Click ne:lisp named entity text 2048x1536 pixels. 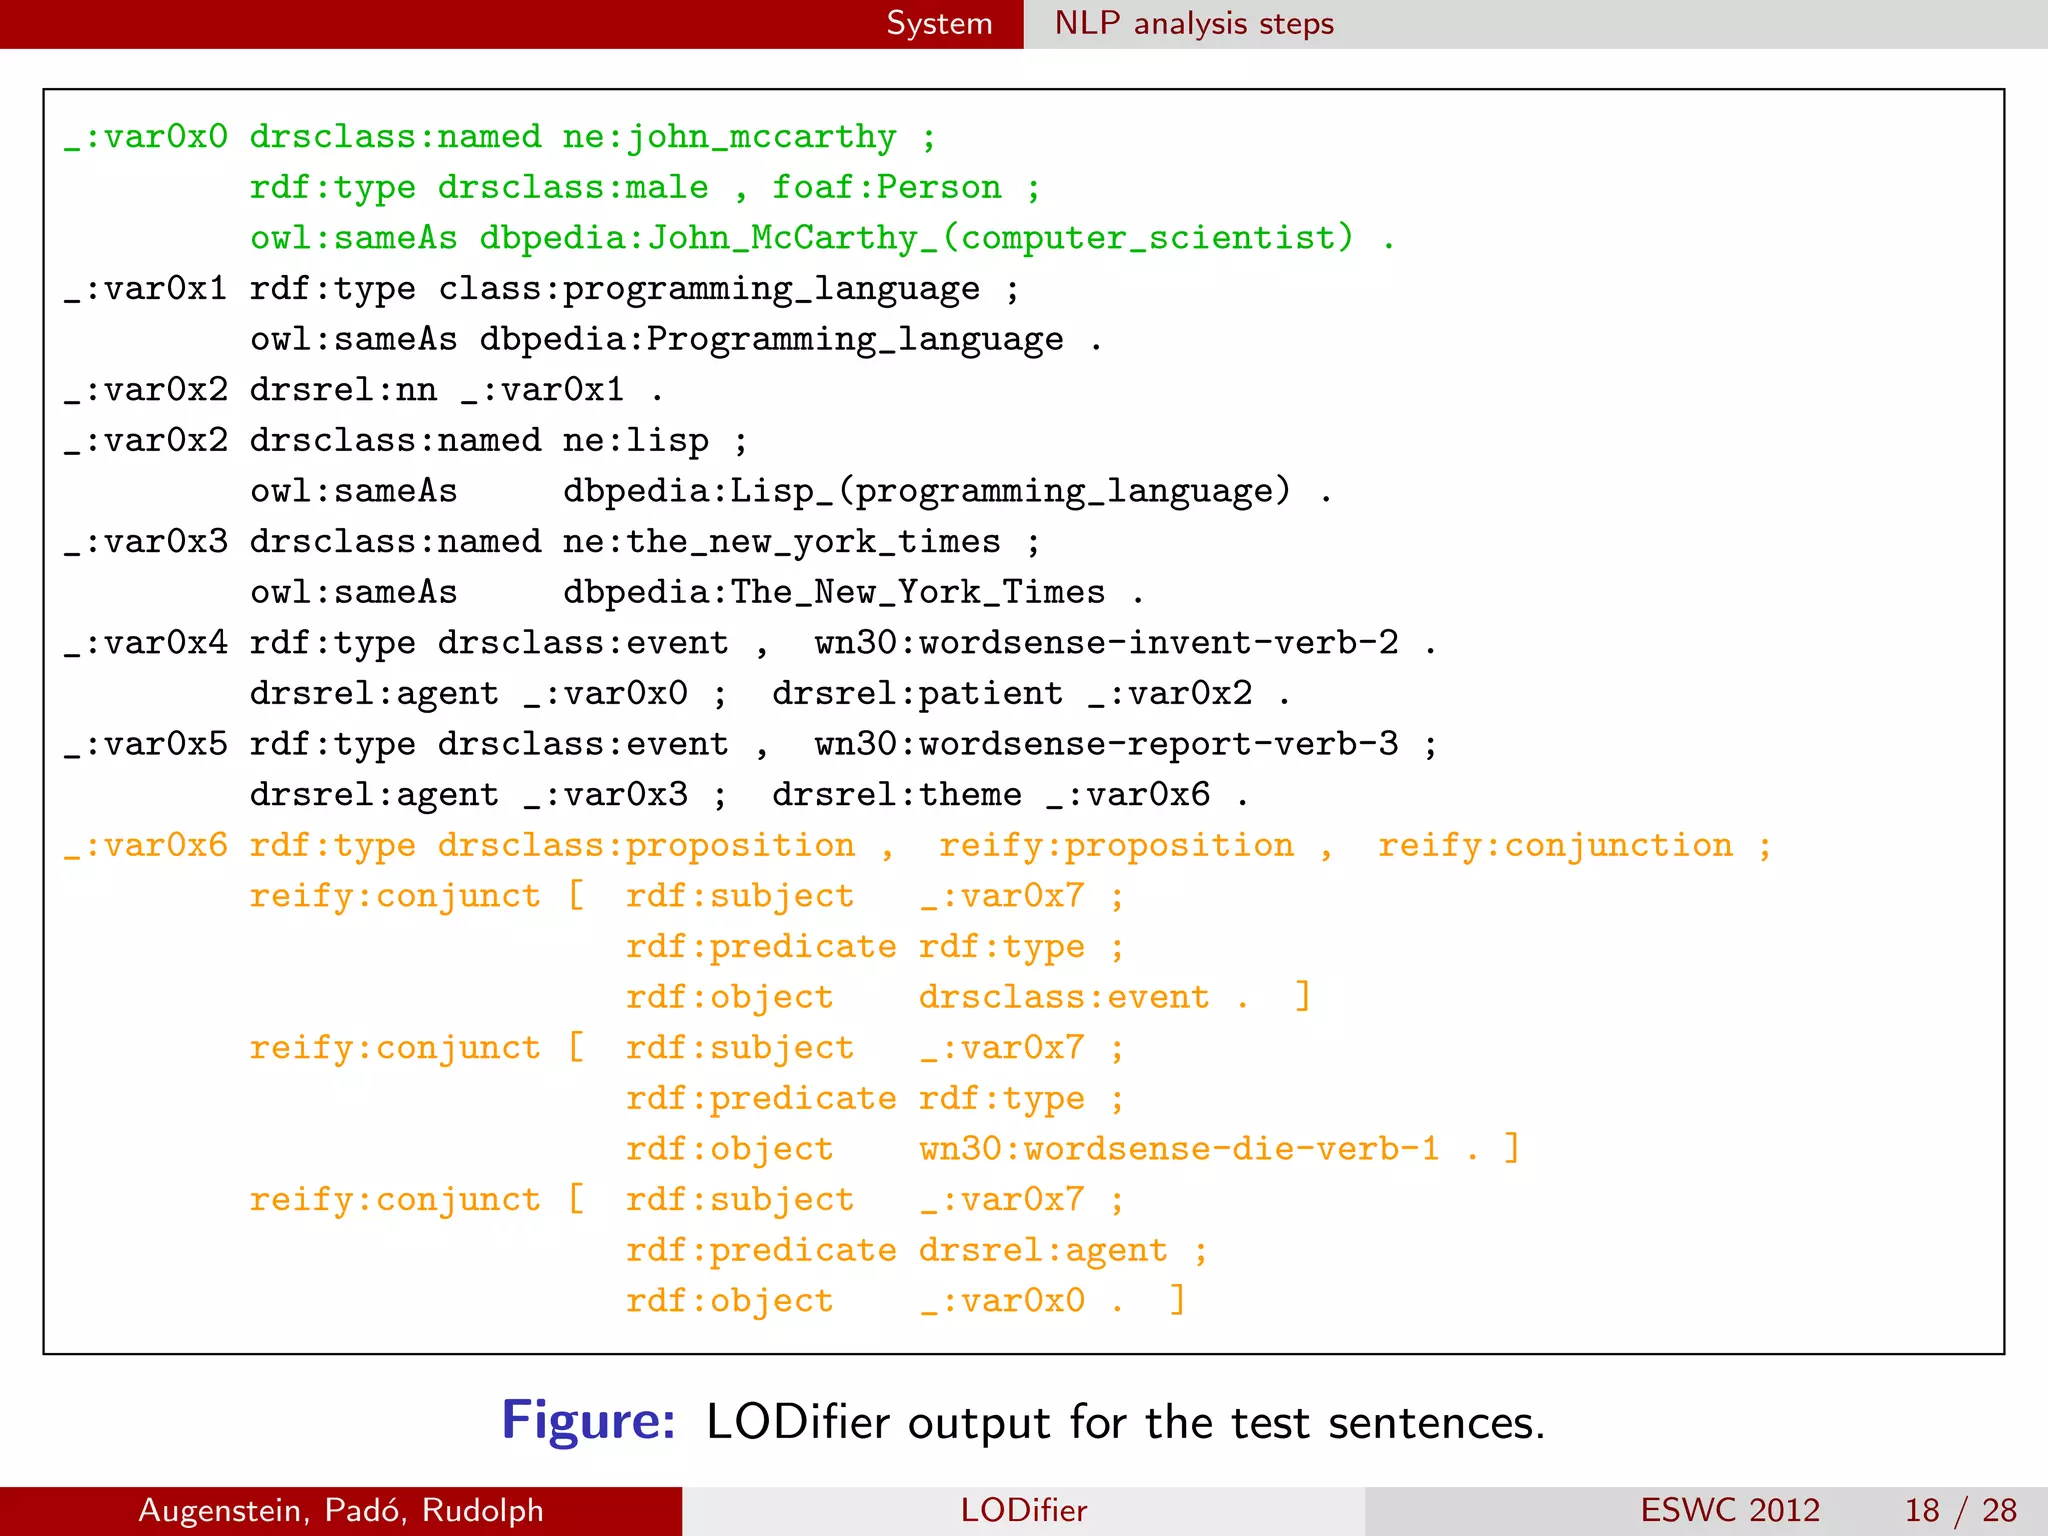[x=636, y=441]
